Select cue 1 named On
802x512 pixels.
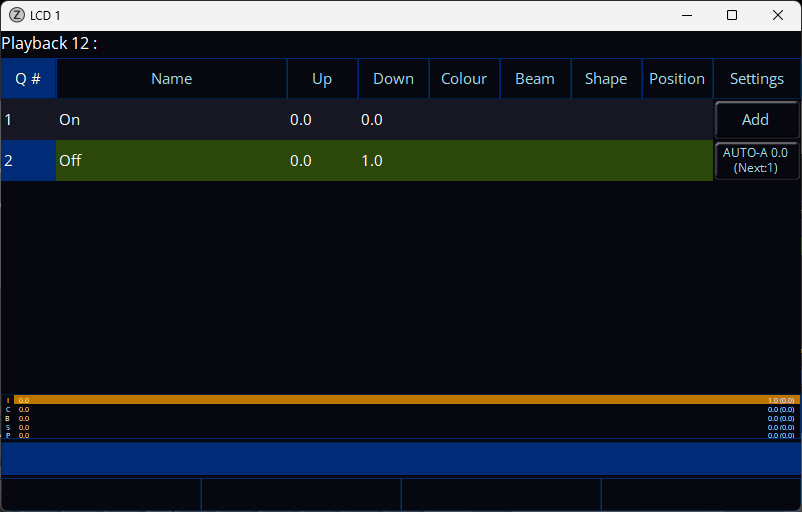pyautogui.click(x=170, y=120)
